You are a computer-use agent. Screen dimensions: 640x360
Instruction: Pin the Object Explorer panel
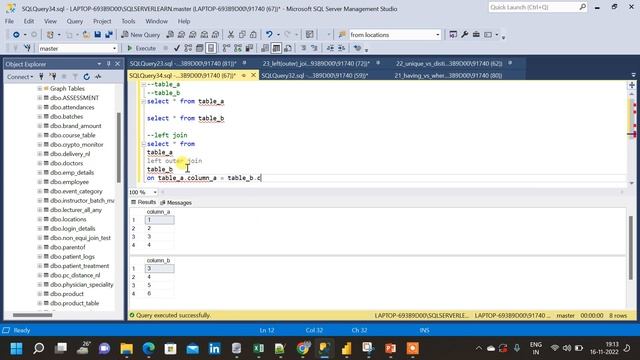click(x=109, y=64)
